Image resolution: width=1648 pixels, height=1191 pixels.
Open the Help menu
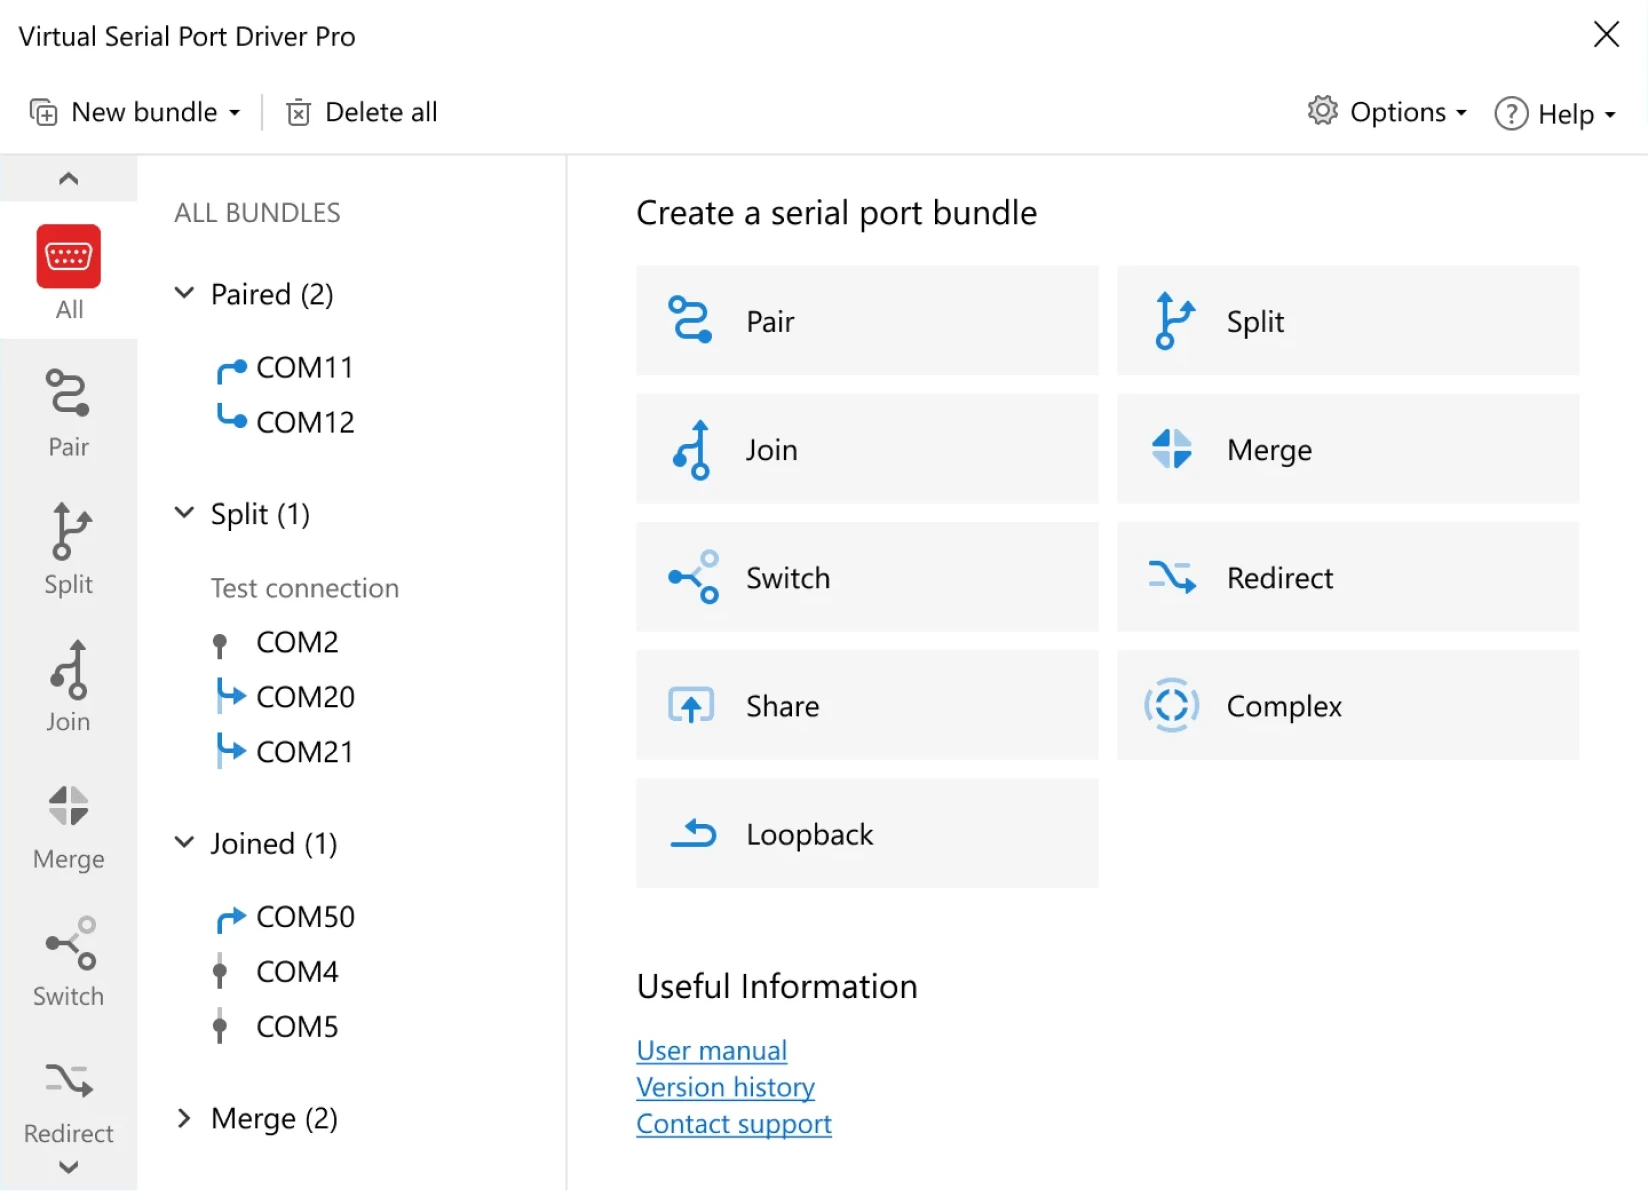tap(1555, 114)
